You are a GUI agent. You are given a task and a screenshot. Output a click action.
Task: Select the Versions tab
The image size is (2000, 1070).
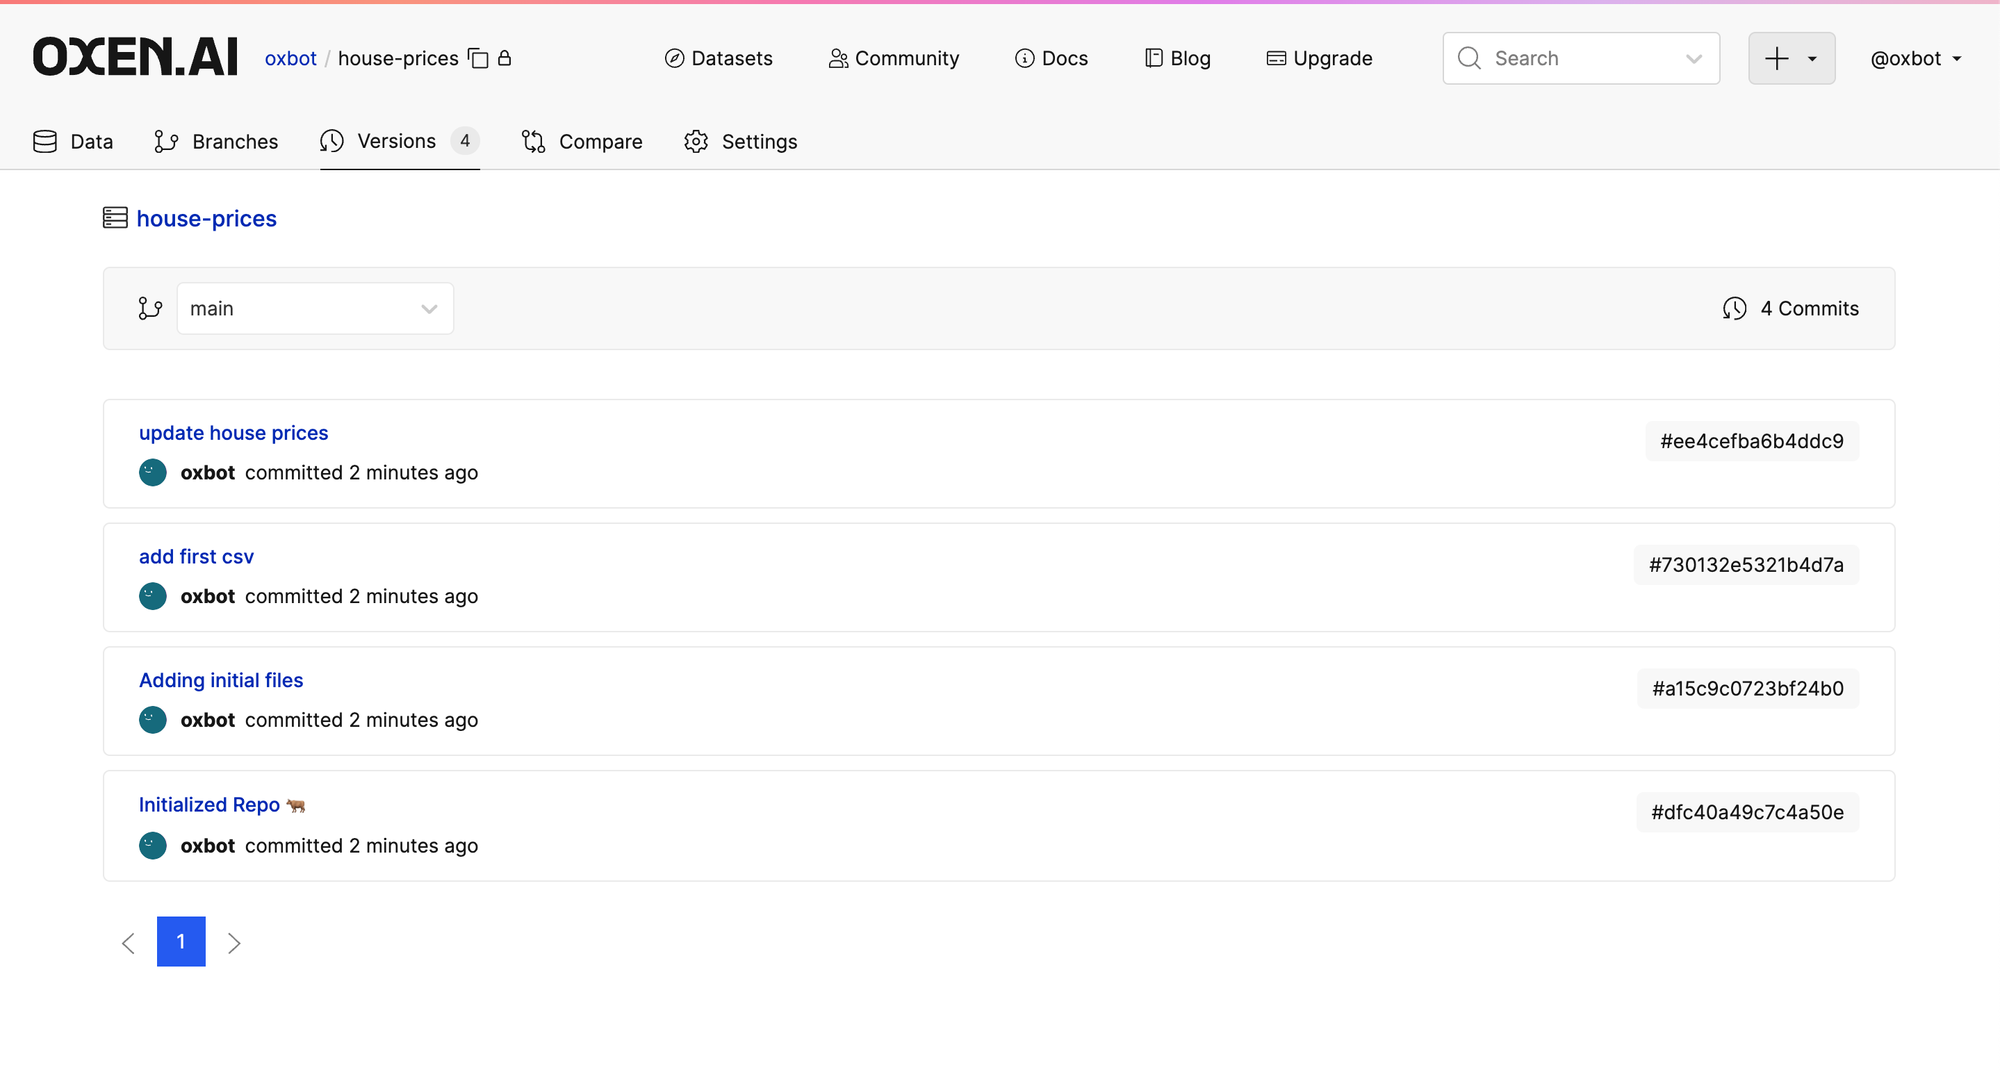tap(400, 142)
